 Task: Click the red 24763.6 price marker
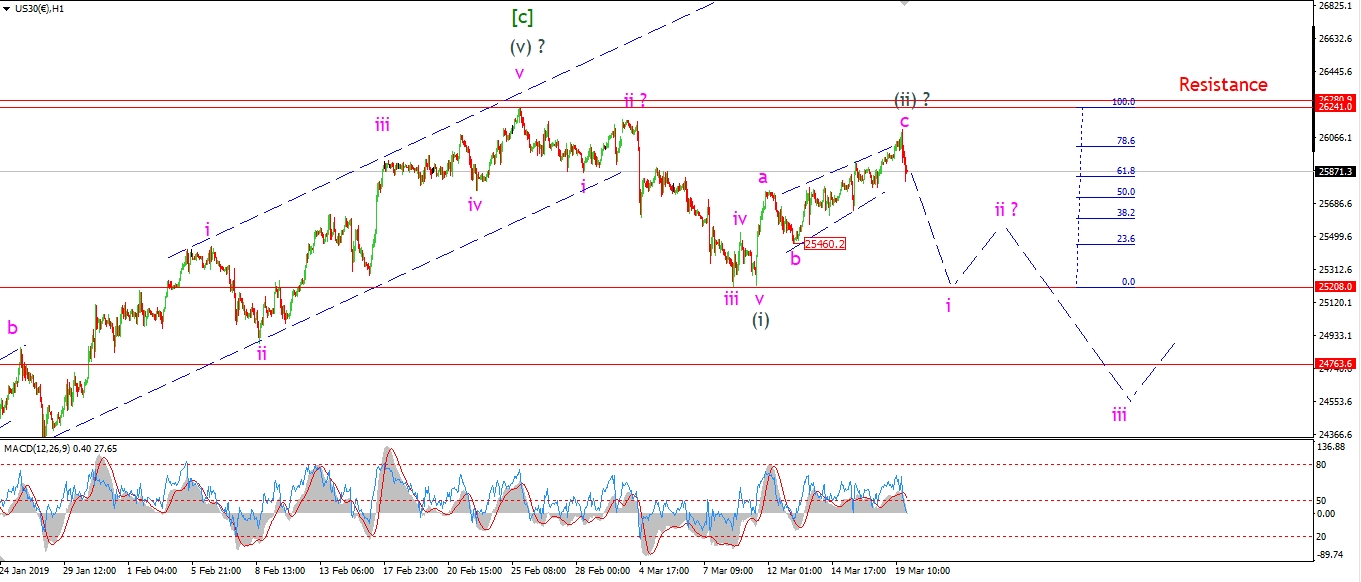[1334, 364]
